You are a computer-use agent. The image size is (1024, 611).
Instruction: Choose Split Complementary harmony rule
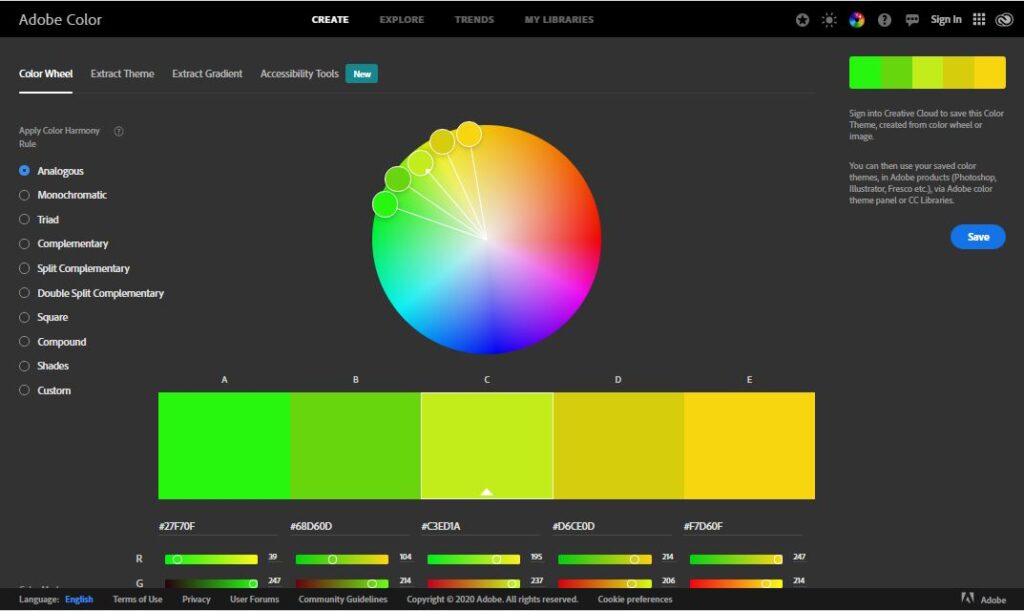pos(74,268)
